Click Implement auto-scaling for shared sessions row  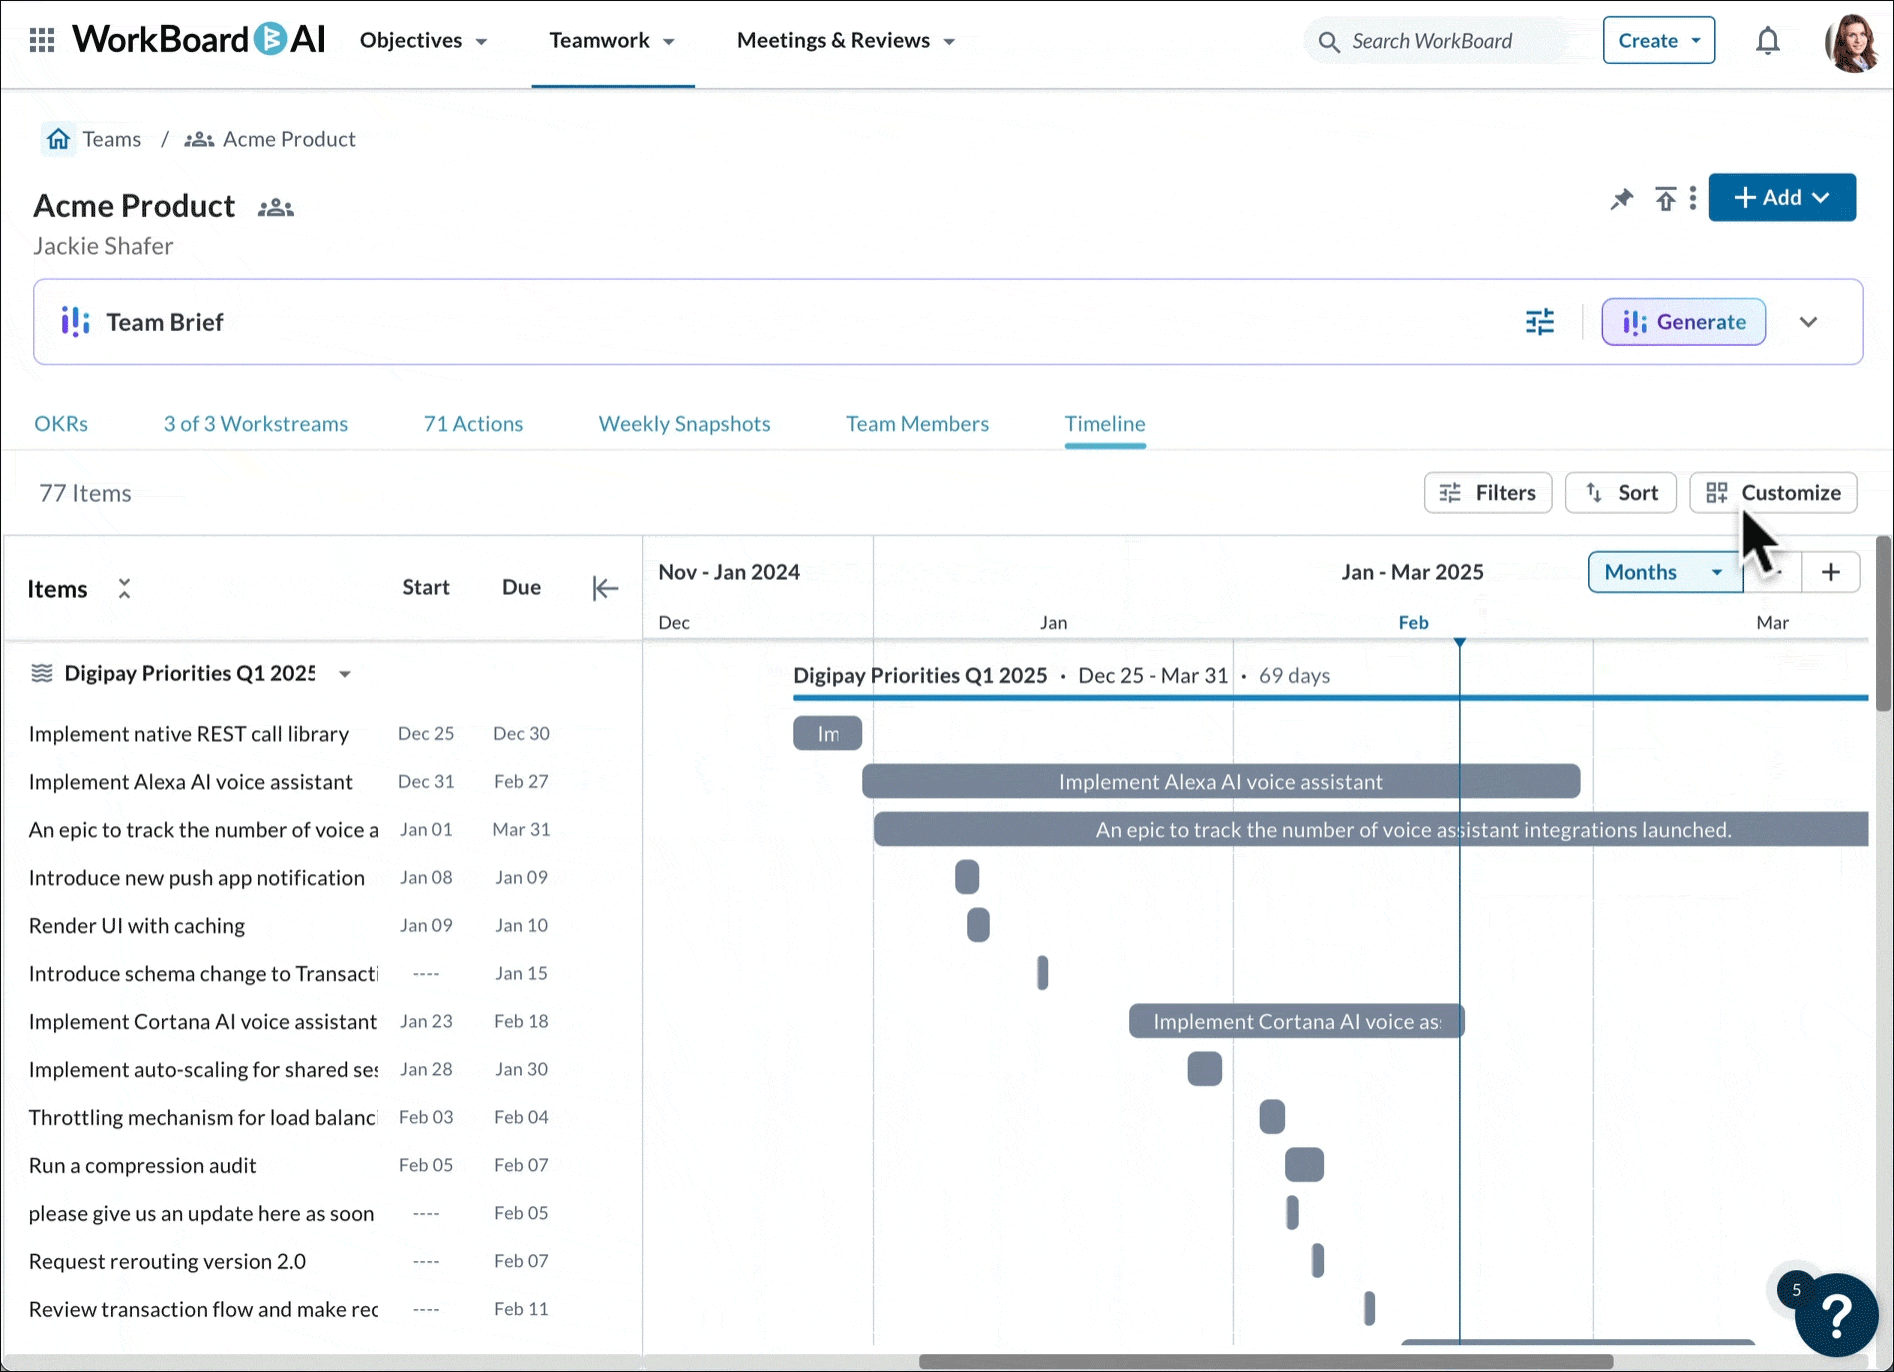pyautogui.click(x=320, y=1070)
